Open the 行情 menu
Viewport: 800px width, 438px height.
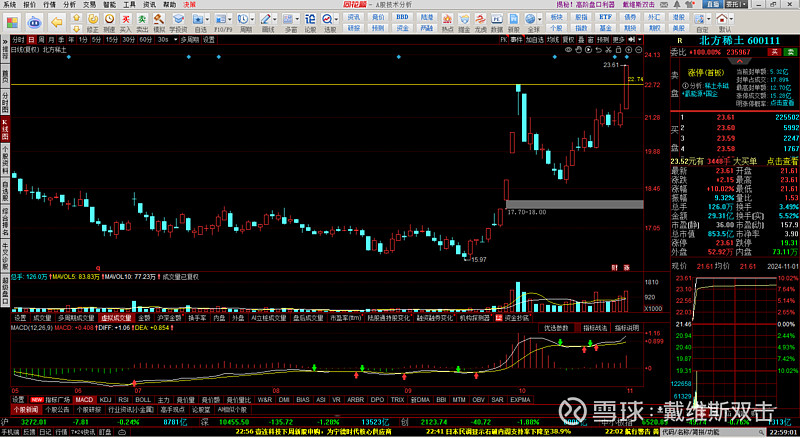[49, 5]
